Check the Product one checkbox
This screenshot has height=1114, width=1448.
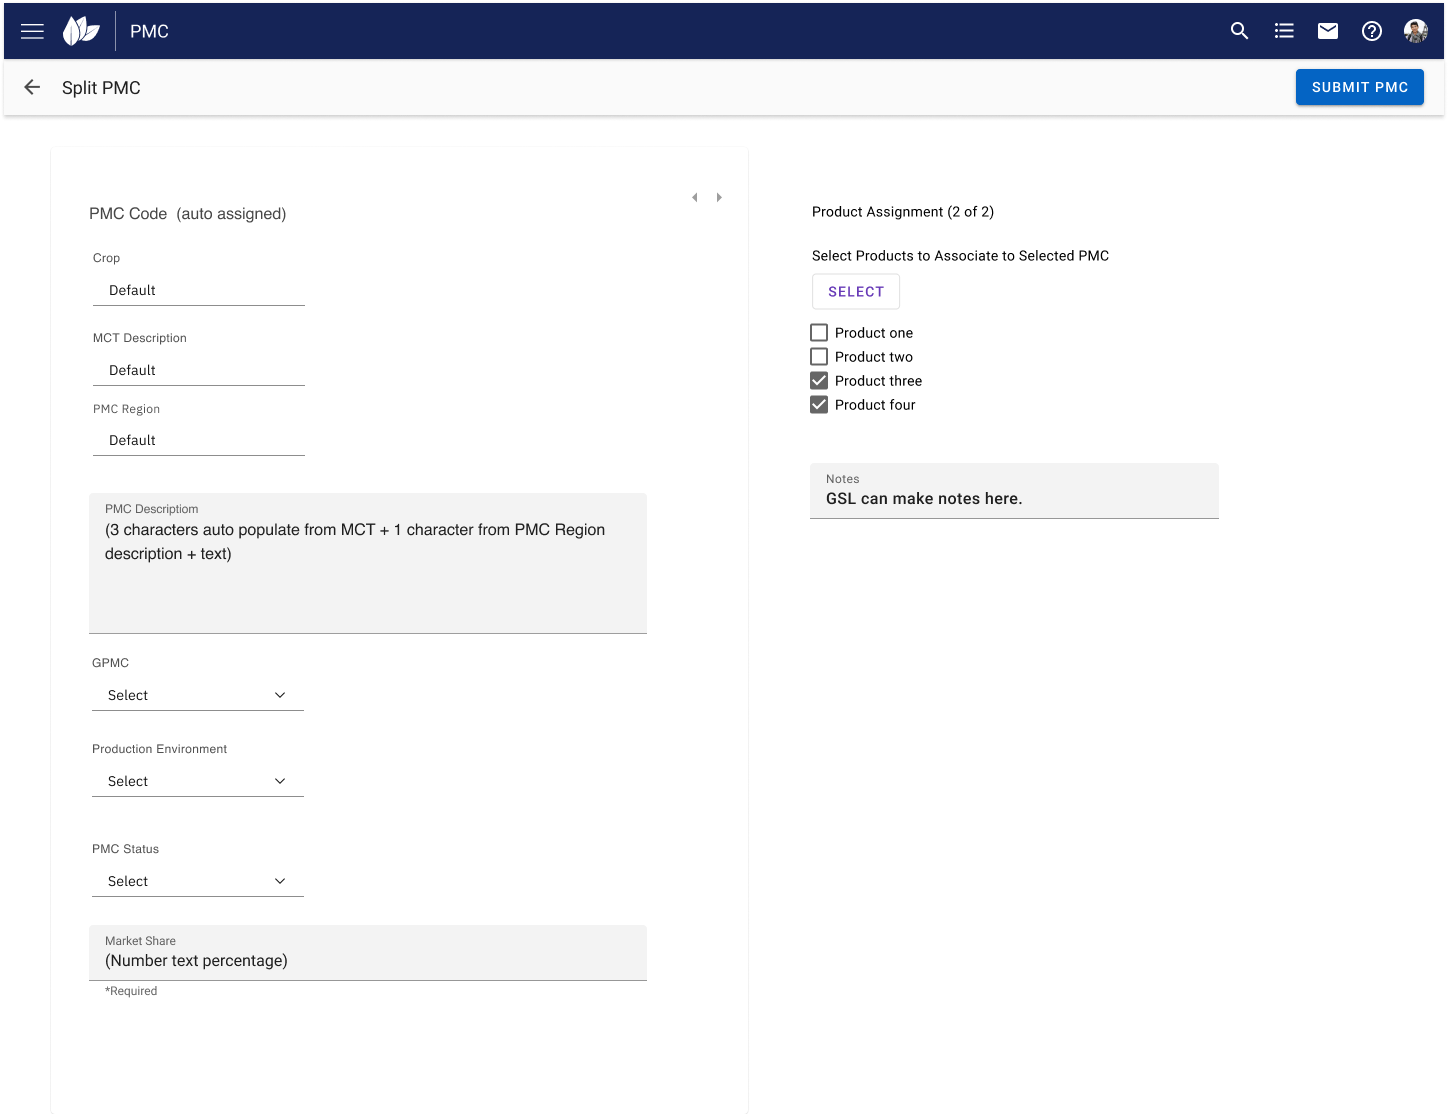[x=819, y=333]
